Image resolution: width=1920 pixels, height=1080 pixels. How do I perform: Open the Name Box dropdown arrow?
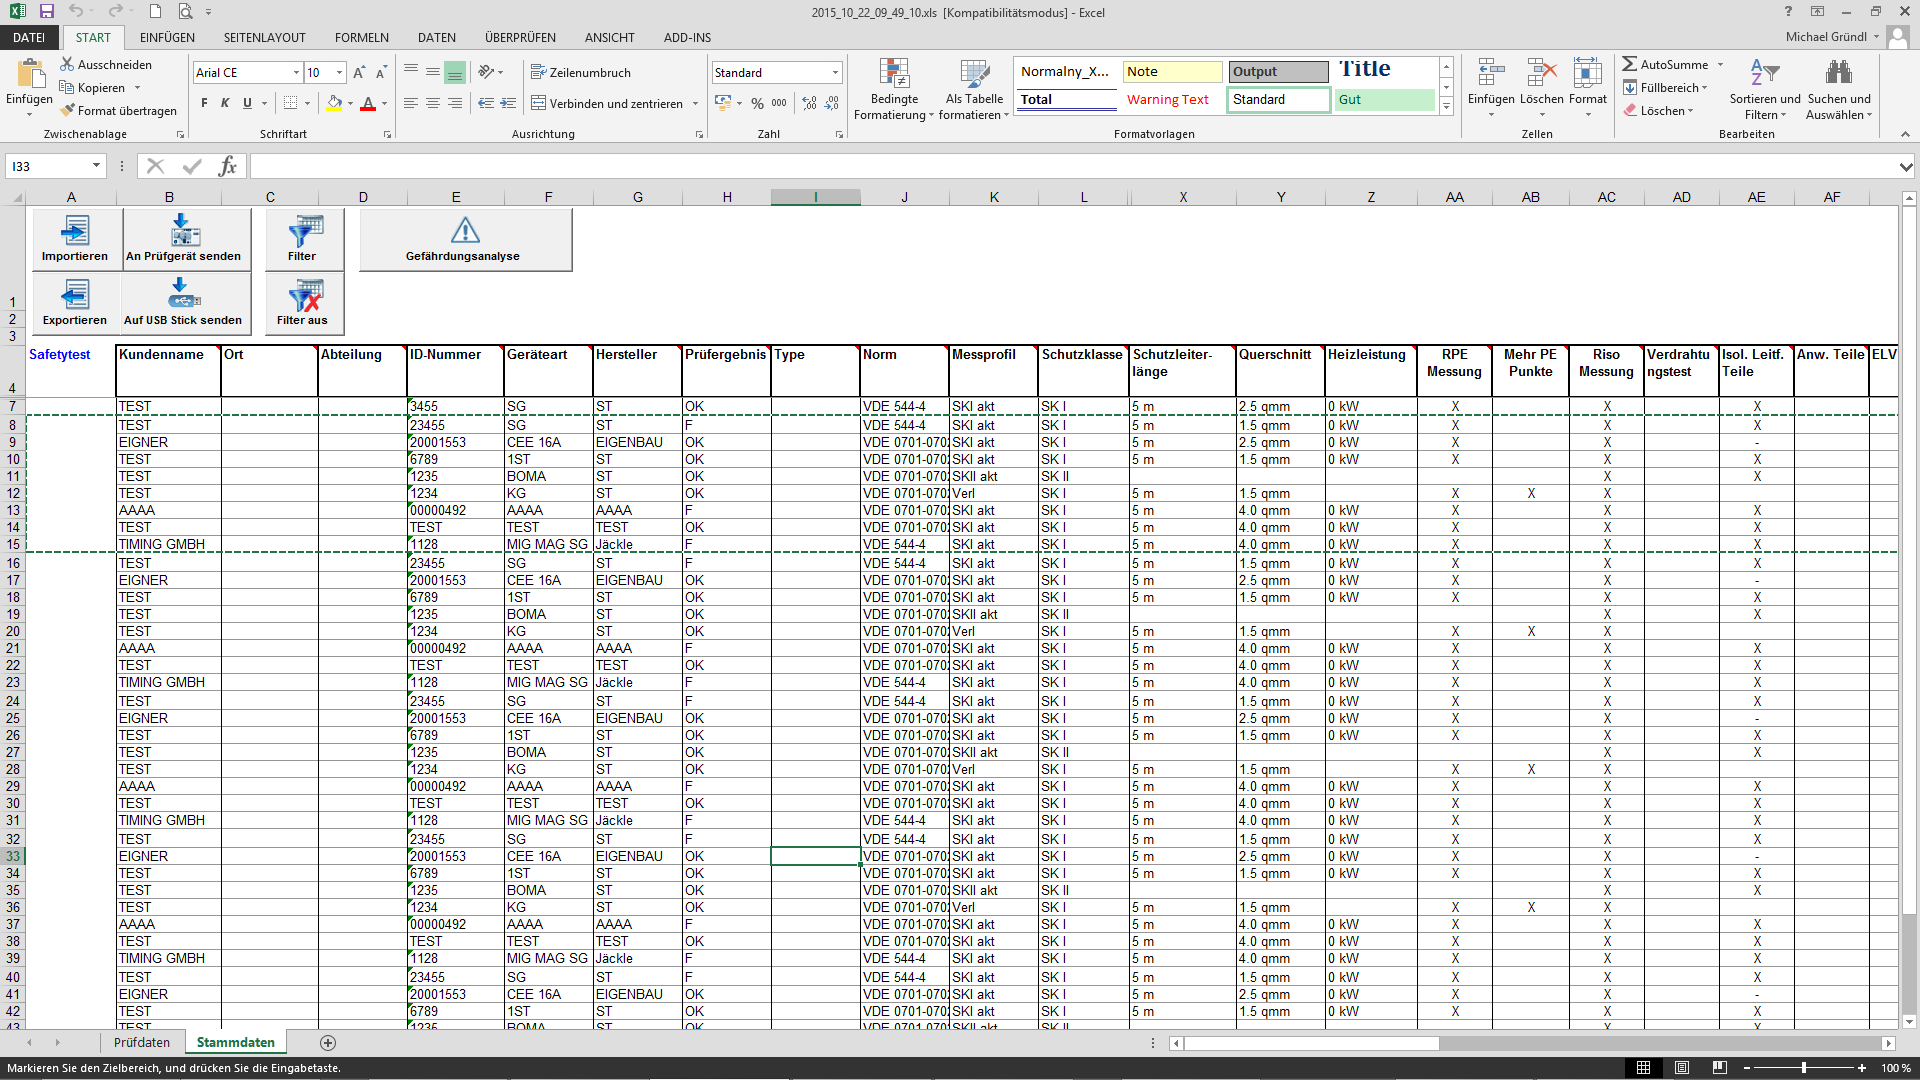(96, 166)
